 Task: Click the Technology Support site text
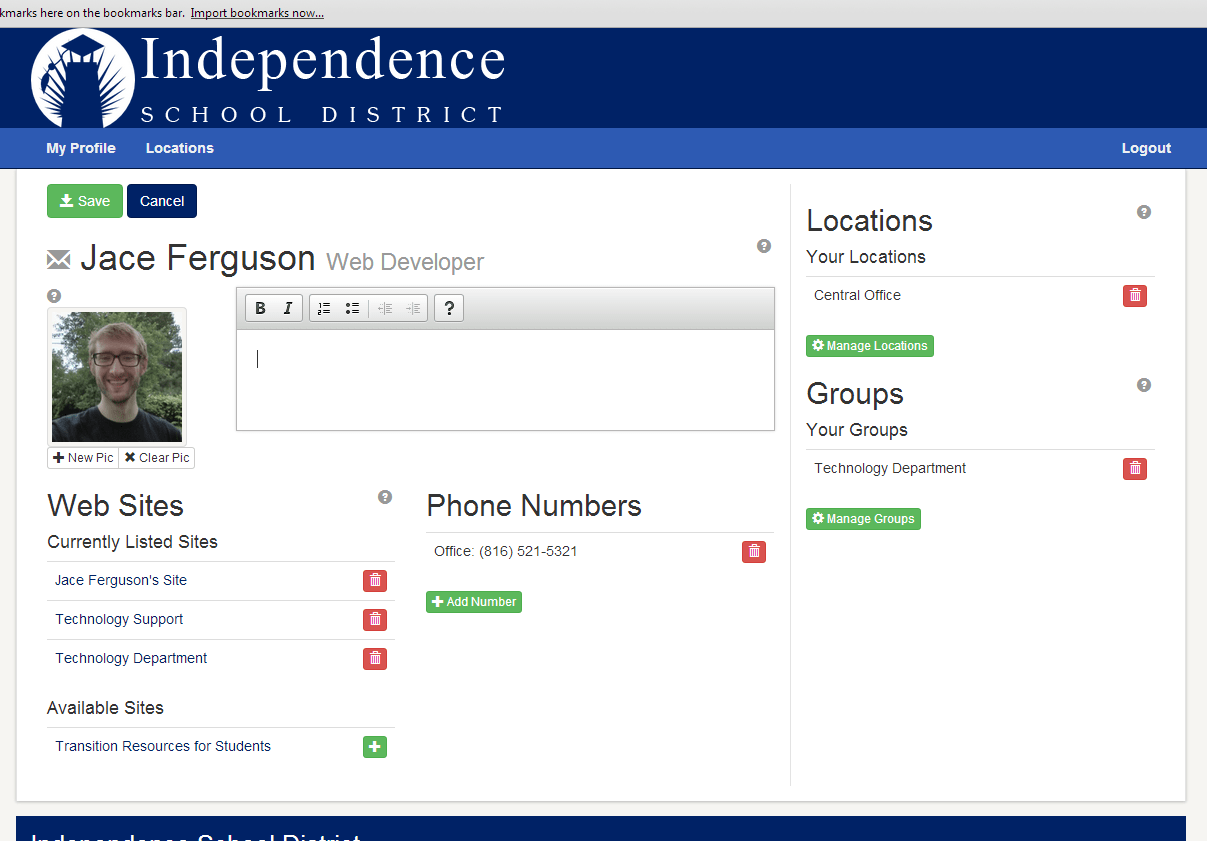pos(119,619)
